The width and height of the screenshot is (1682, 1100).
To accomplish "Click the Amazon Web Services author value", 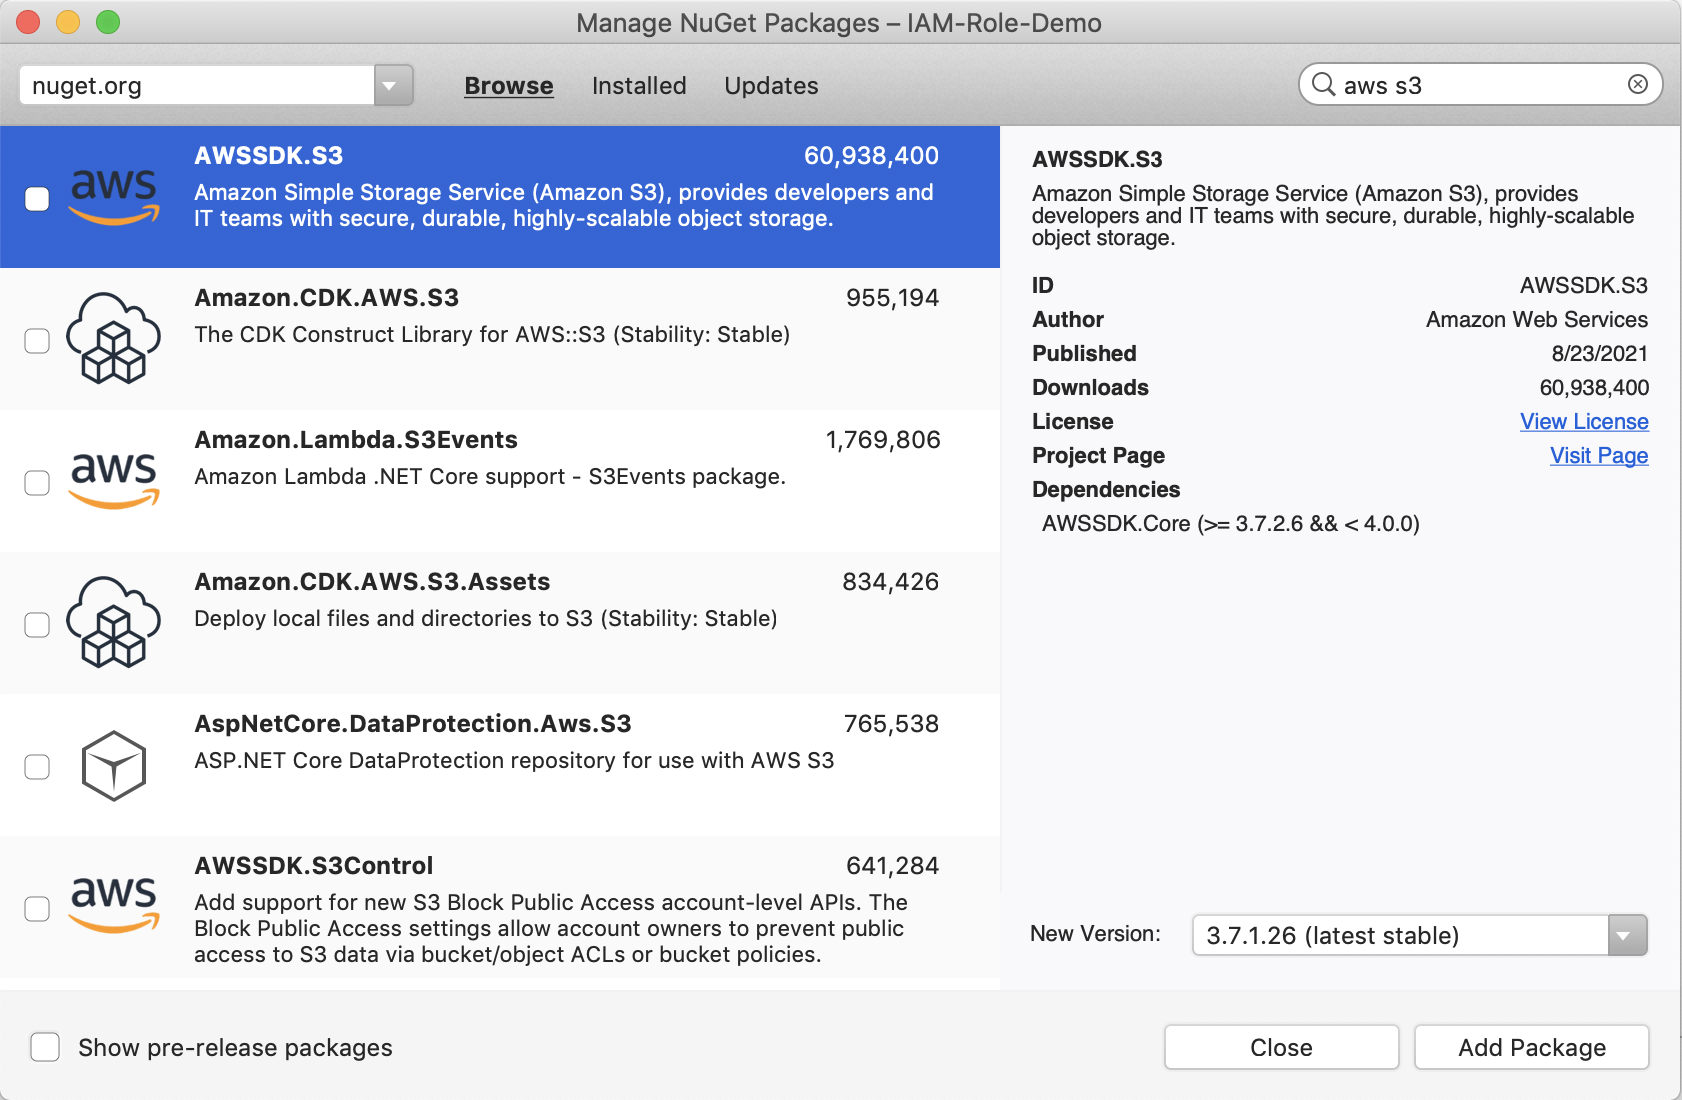I will (x=1537, y=320).
